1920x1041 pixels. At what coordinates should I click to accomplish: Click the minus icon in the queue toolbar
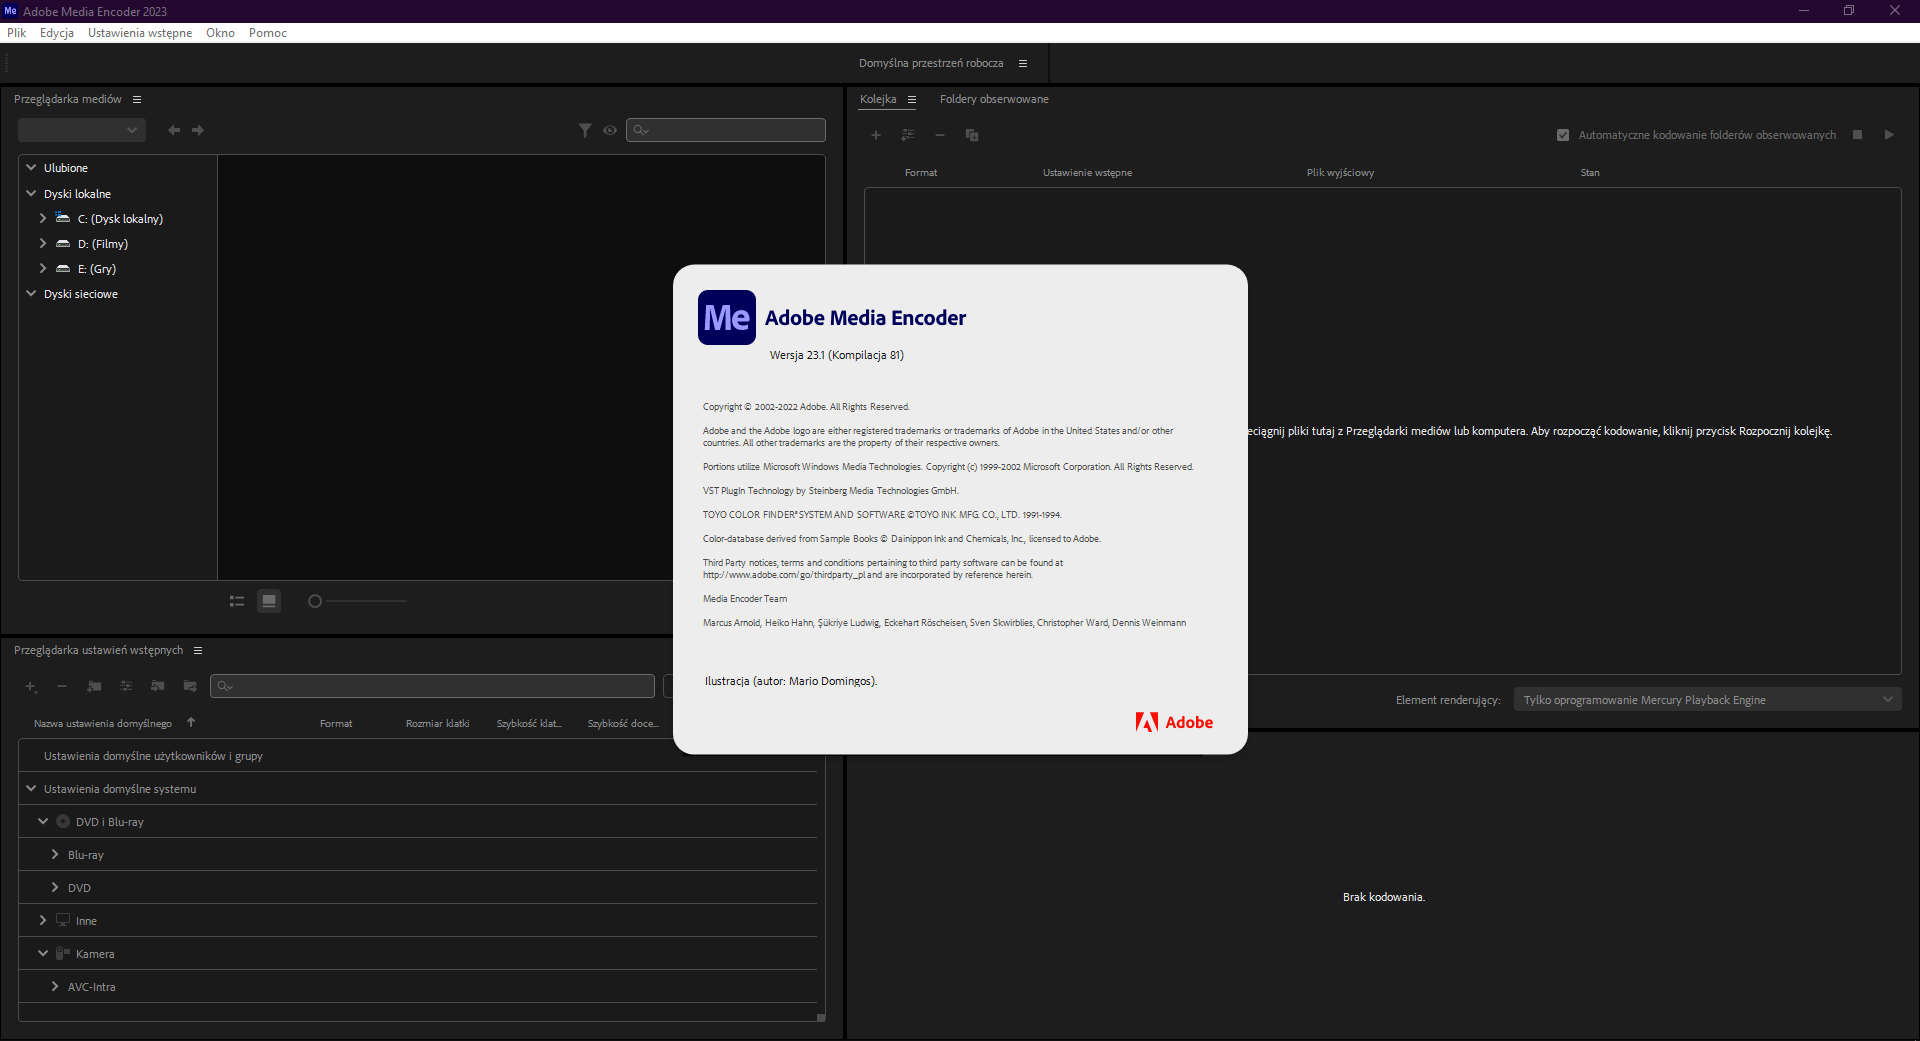click(940, 135)
